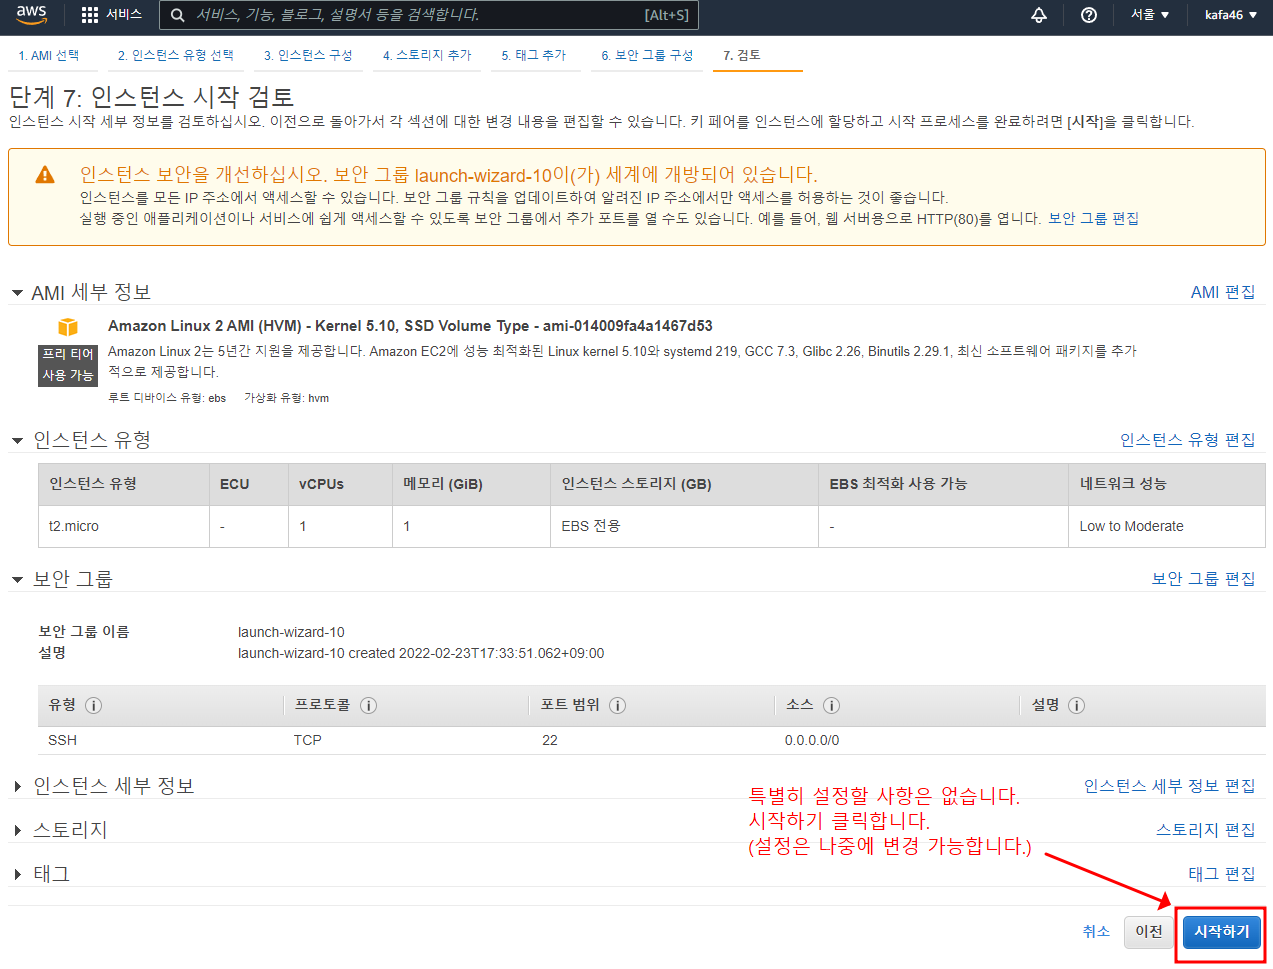Click source value 0.0.0.0/0

point(812,740)
